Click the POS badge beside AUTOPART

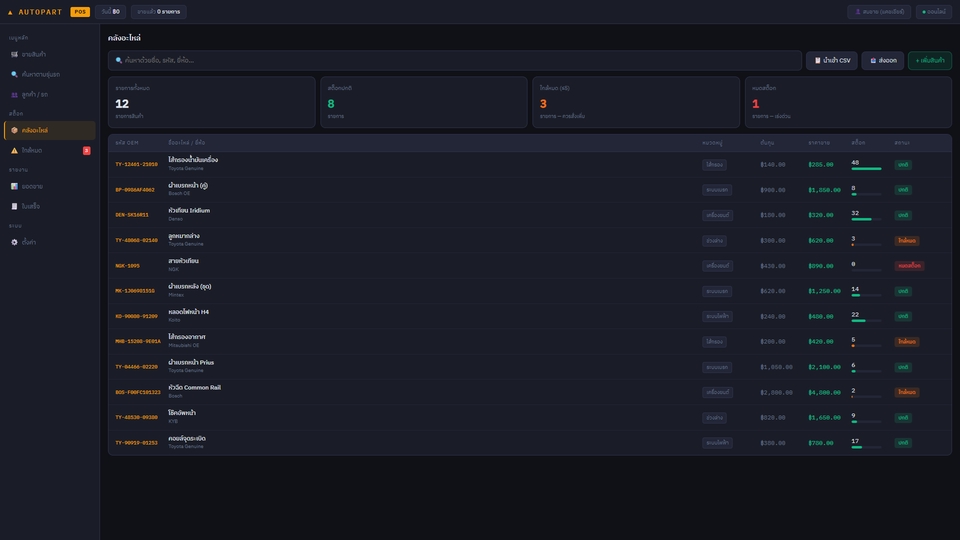point(80,12)
